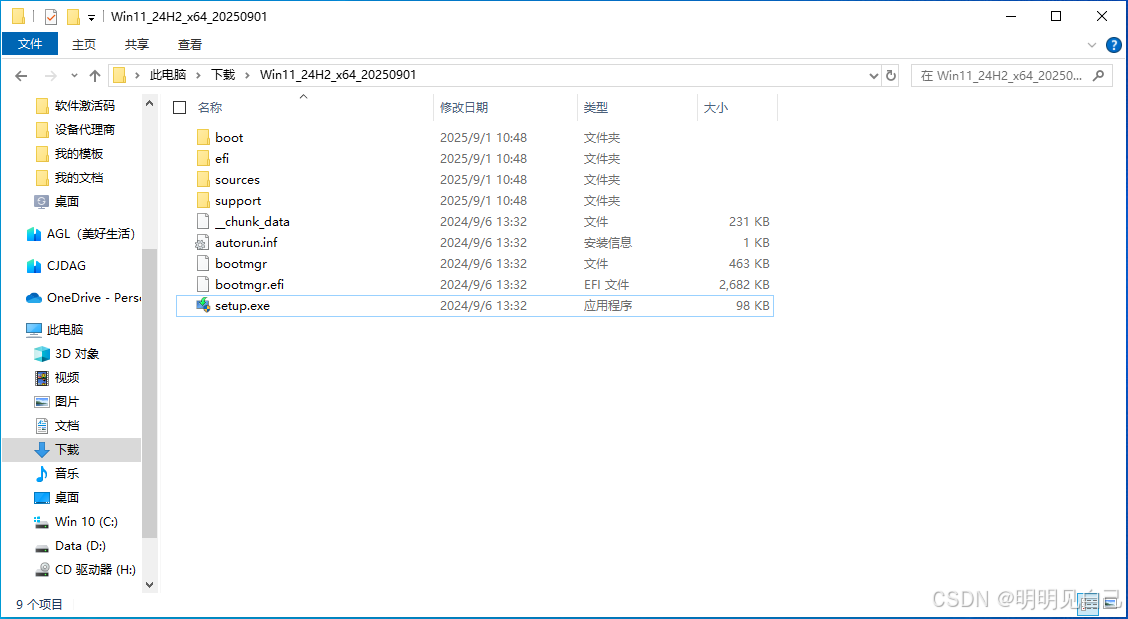Expand 此电脑 breadcrumb chevron

click(x=199, y=75)
